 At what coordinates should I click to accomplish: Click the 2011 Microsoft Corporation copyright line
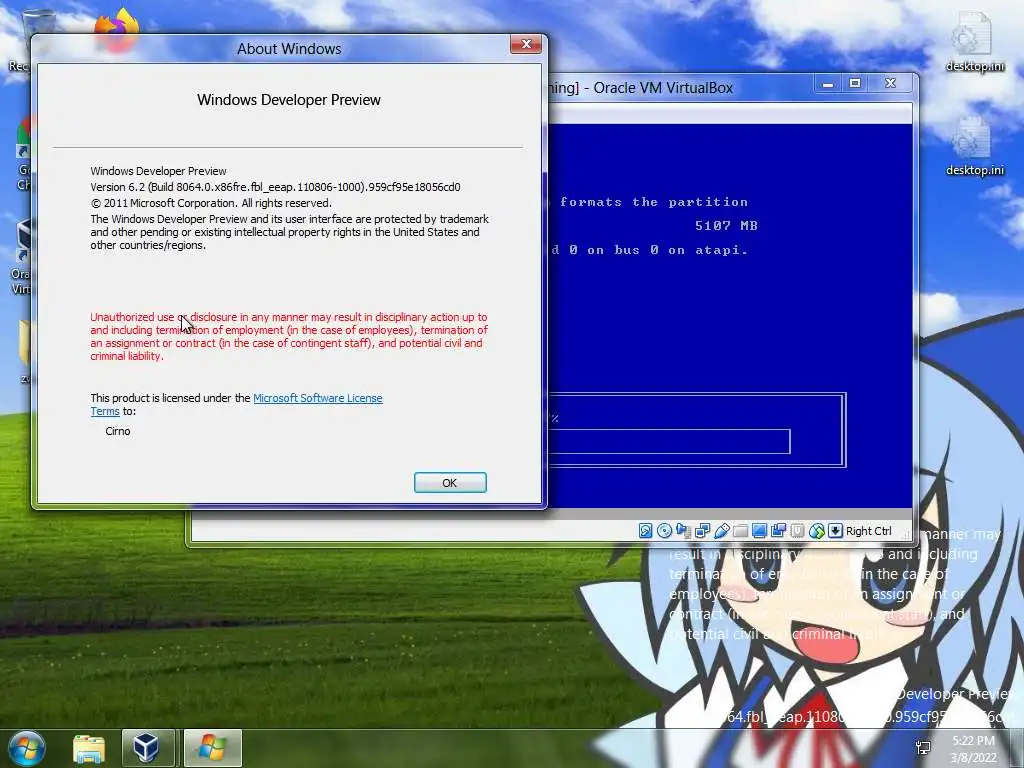click(x=211, y=203)
